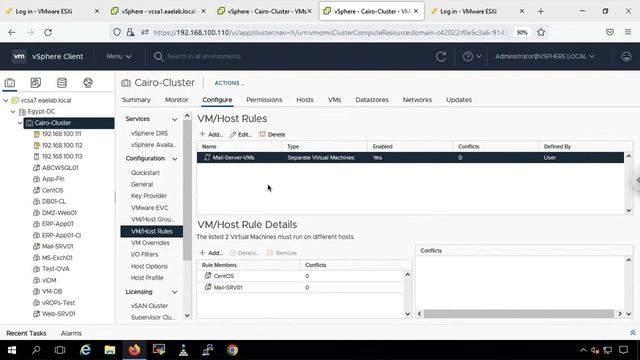Open the Menu dropdown
This screenshot has width=640, height=360.
[119, 56]
